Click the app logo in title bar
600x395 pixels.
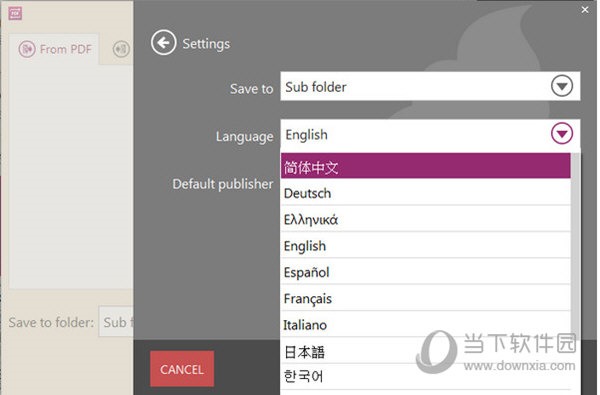tap(15, 13)
